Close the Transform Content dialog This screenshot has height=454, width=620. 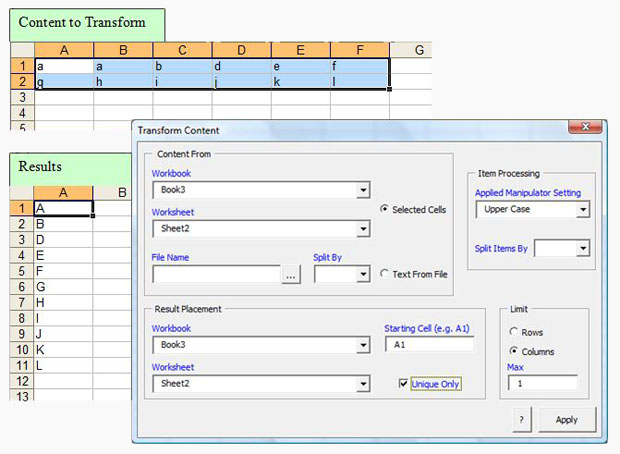tap(582, 129)
